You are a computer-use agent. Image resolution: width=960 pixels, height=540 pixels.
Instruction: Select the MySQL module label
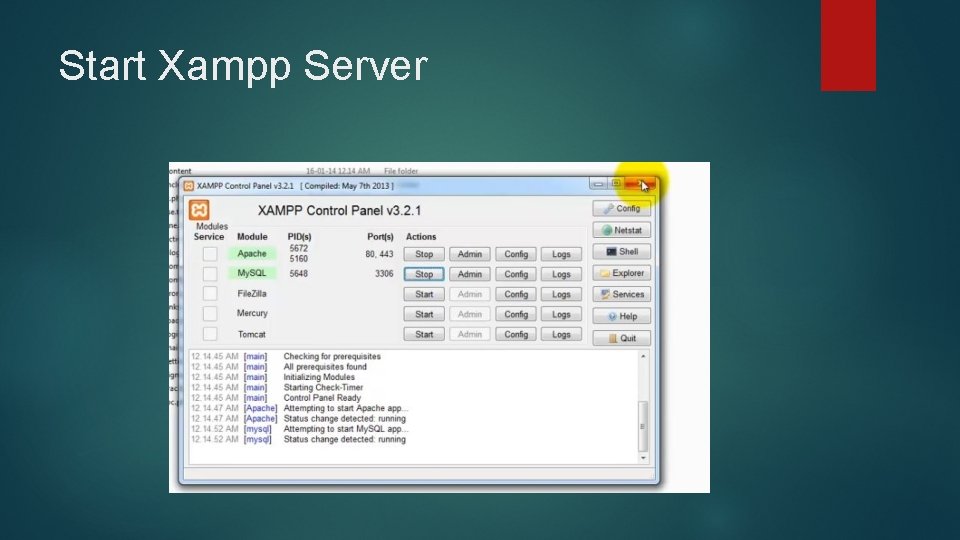point(252,273)
